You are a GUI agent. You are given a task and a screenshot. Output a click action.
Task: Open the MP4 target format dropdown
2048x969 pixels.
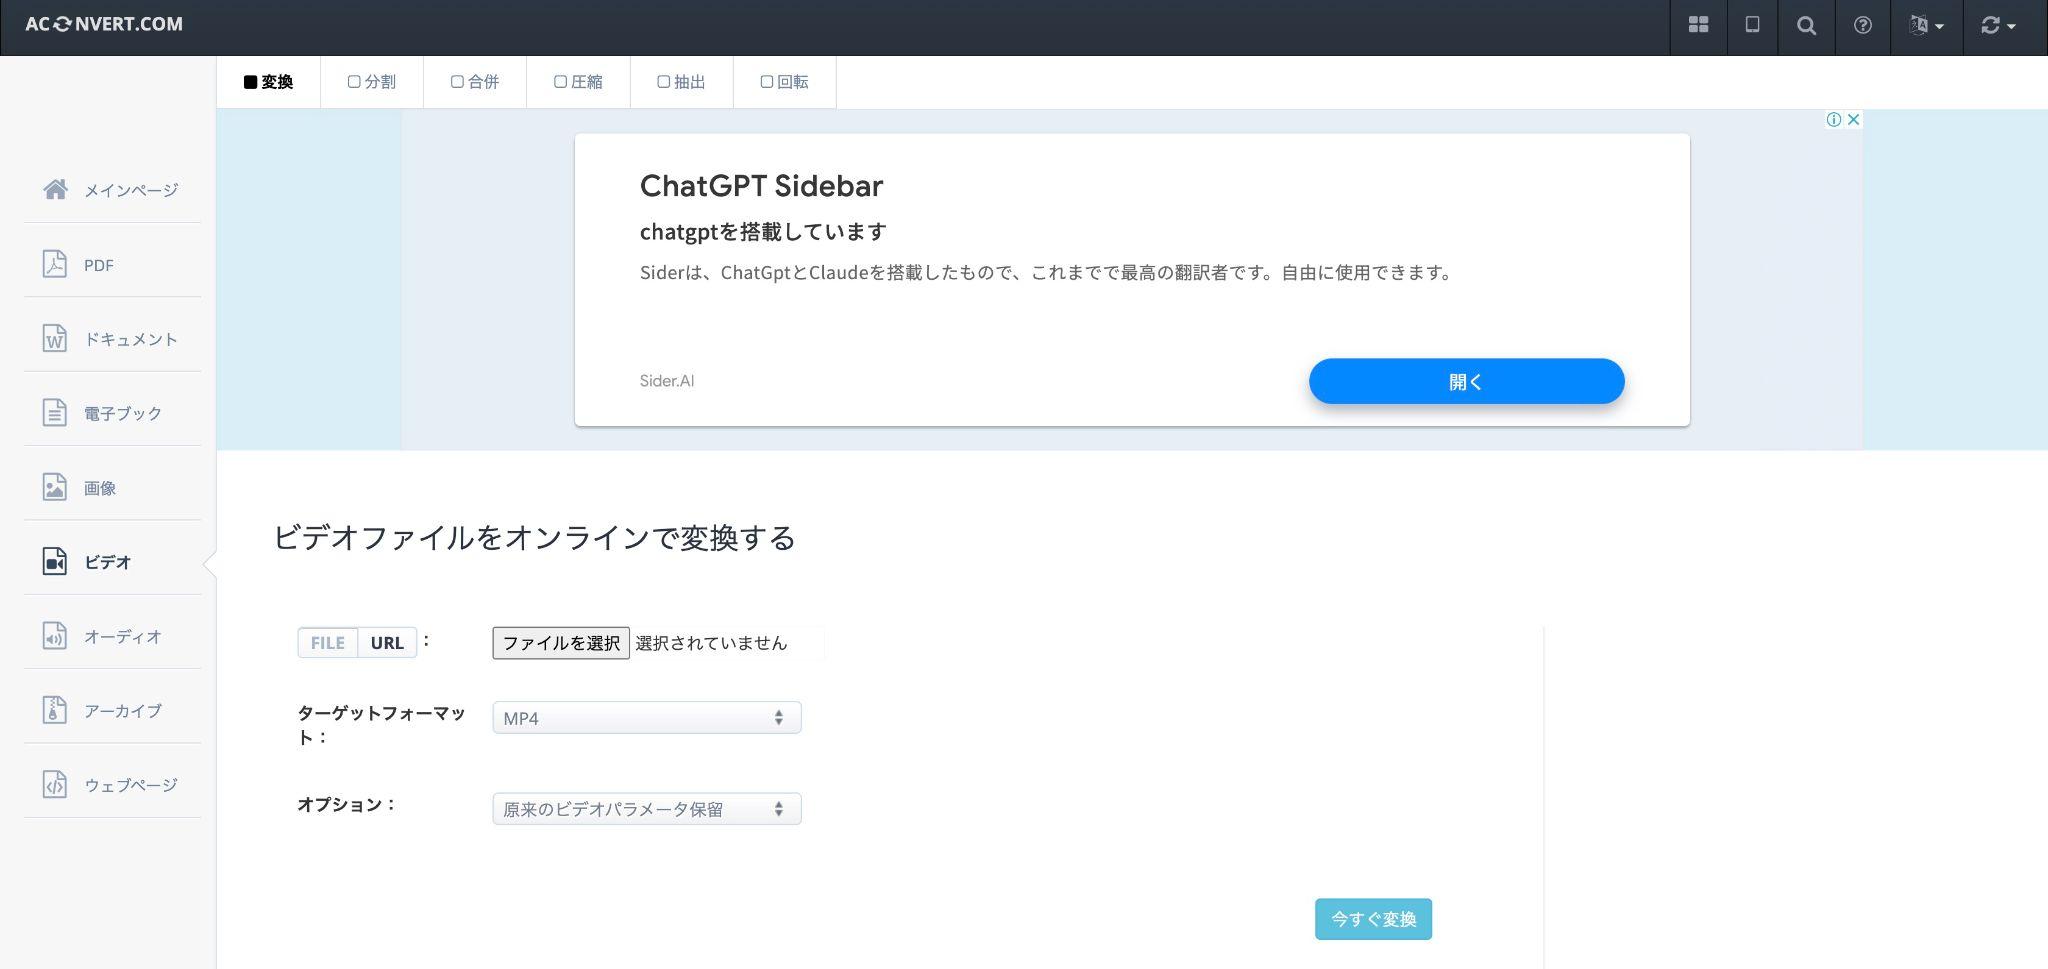[x=647, y=718]
